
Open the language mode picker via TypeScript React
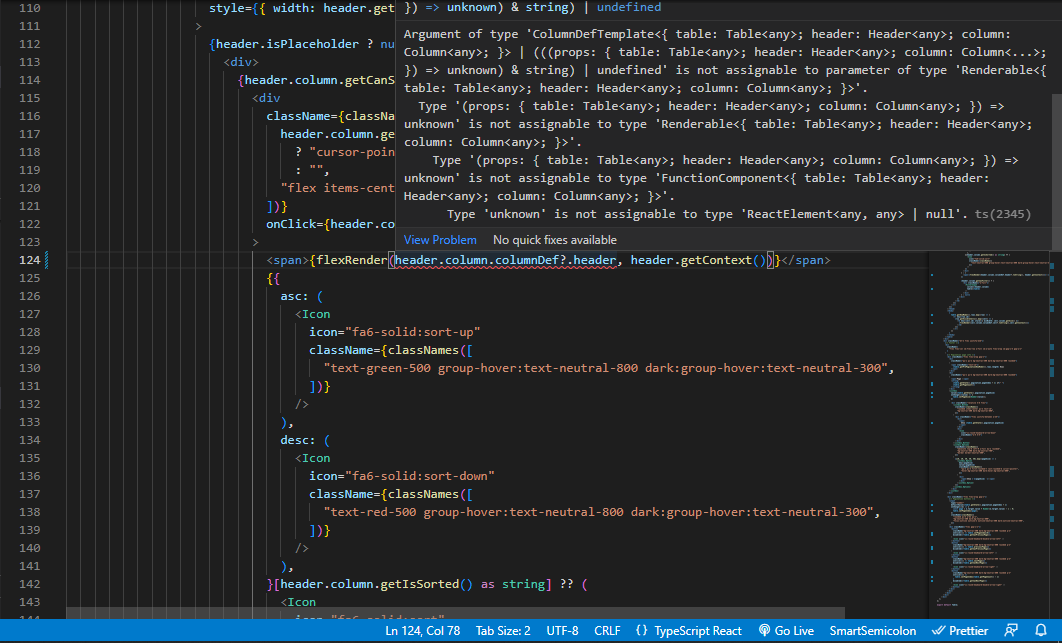pos(700,630)
